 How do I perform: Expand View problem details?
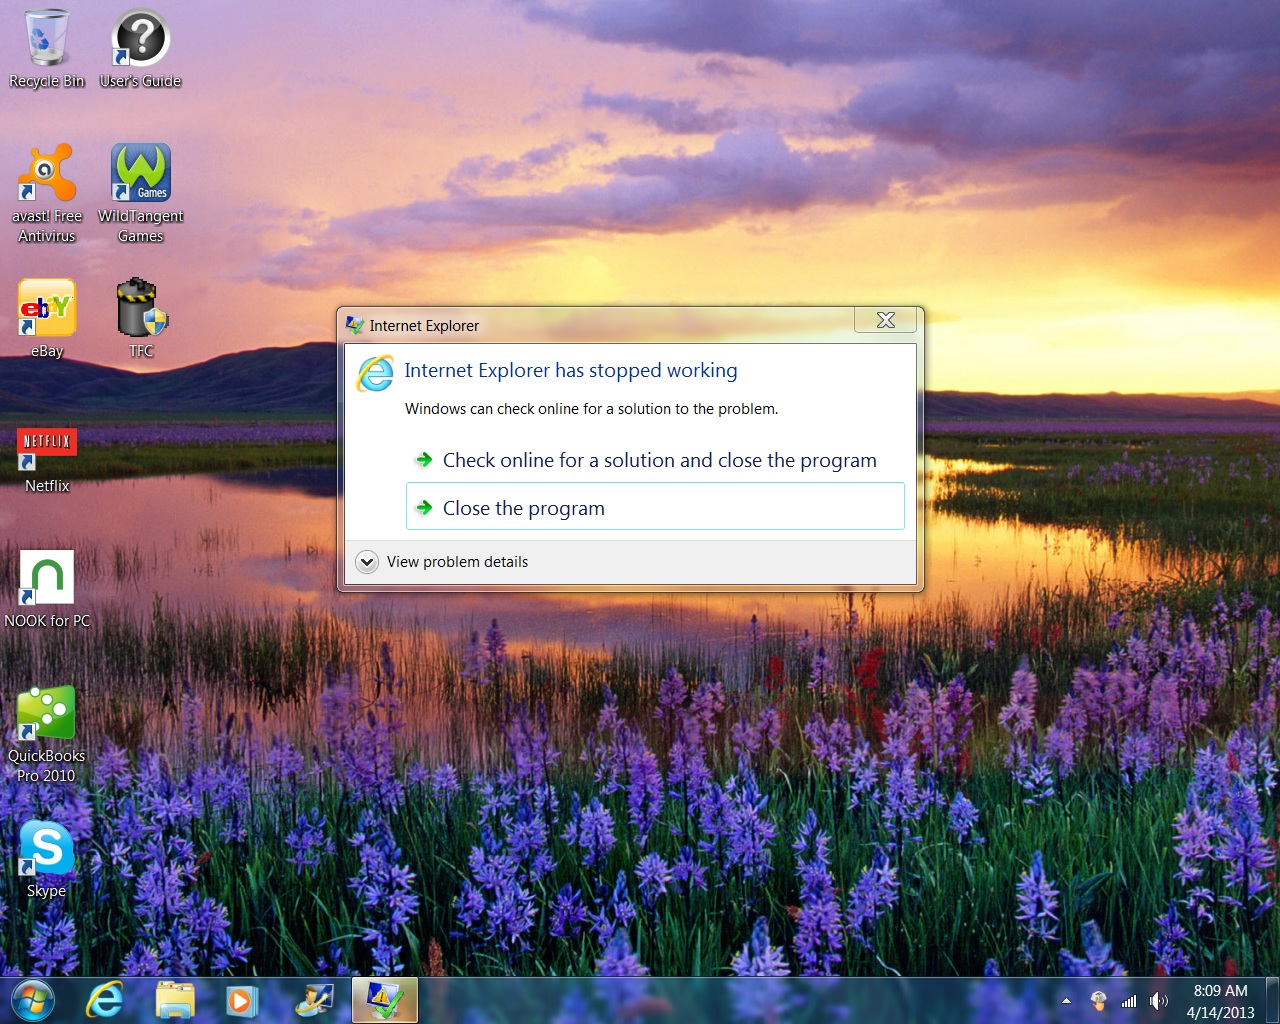[x=443, y=562]
